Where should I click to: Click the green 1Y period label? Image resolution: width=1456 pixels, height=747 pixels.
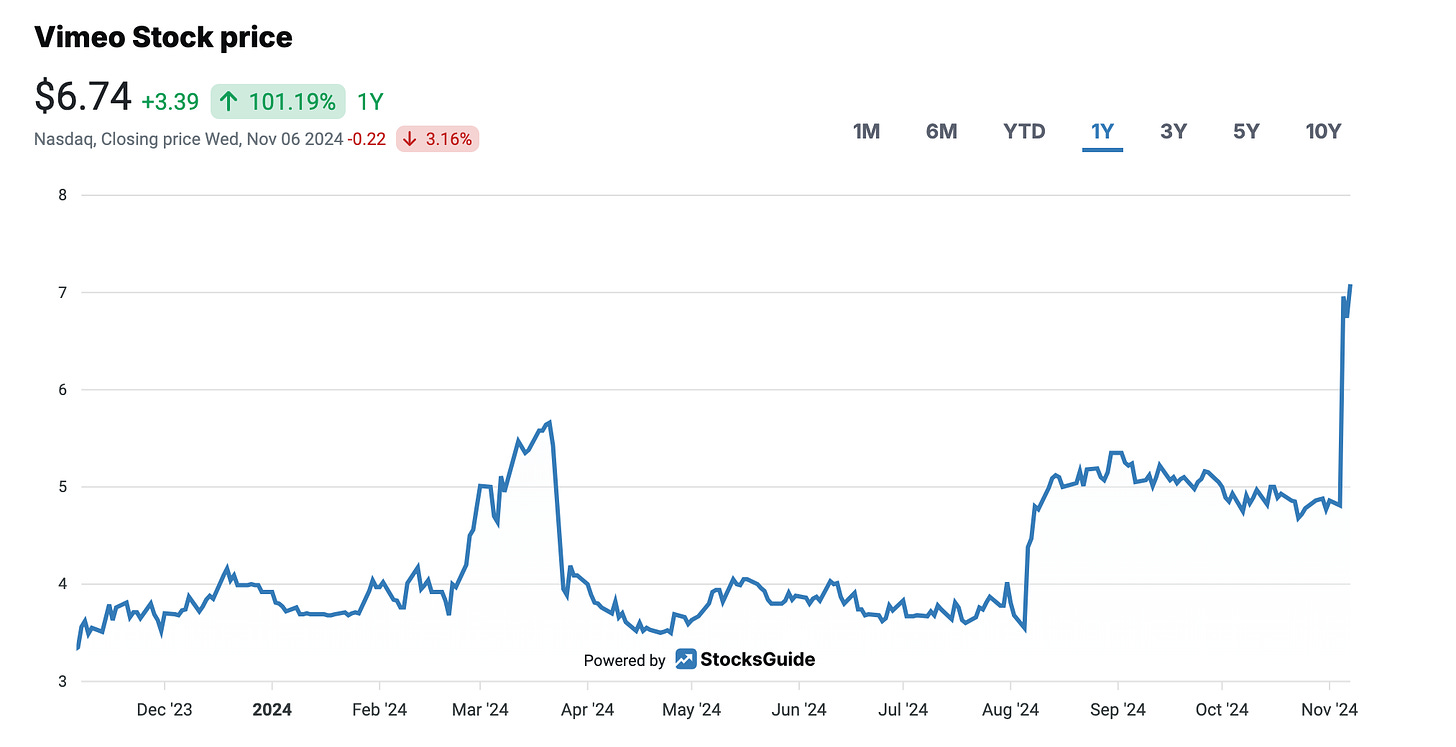pos(370,101)
